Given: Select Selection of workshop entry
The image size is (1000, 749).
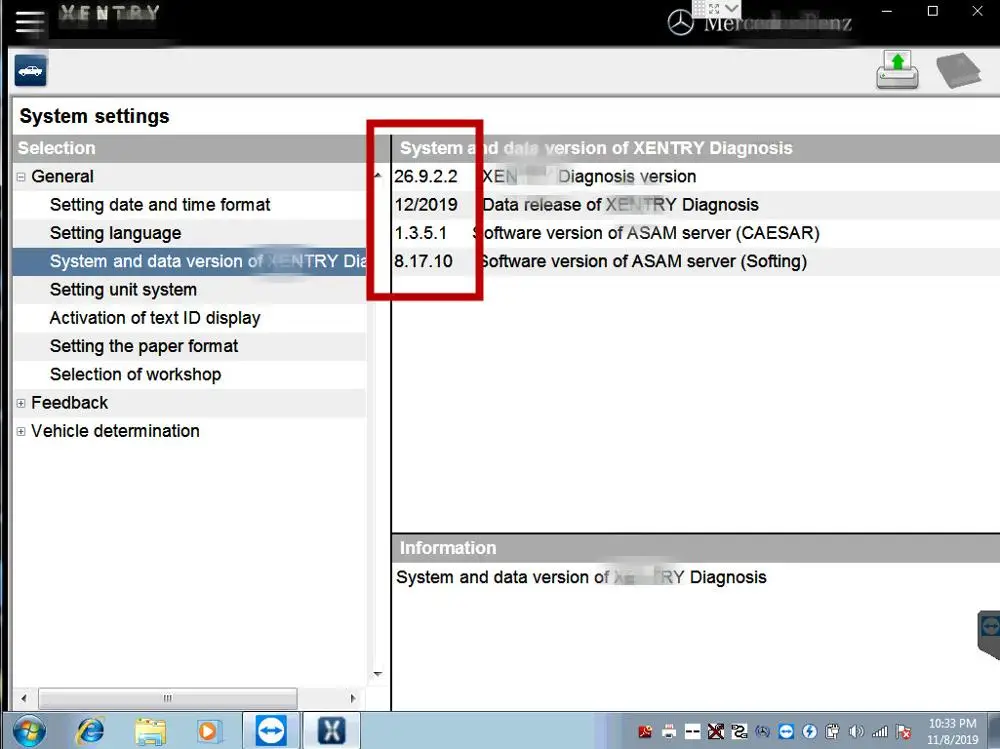Looking at the screenshot, I should 135,374.
